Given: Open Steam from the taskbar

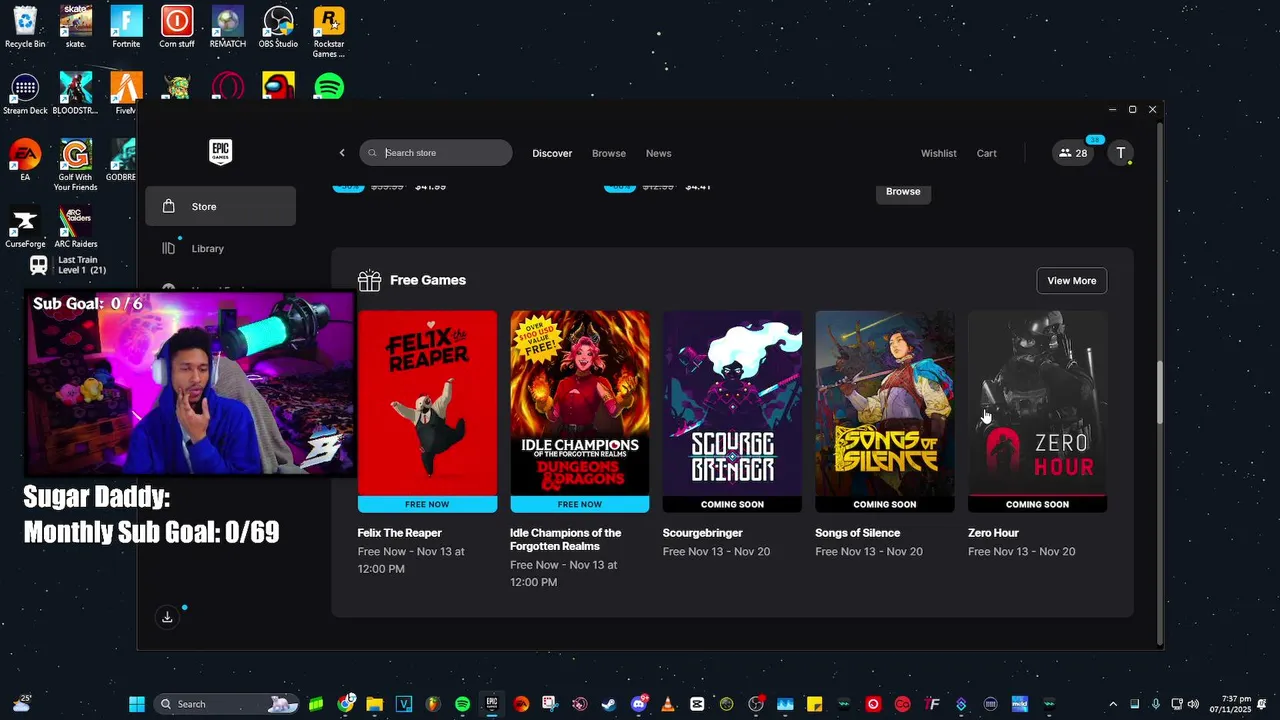Looking at the screenshot, I should 608,704.
